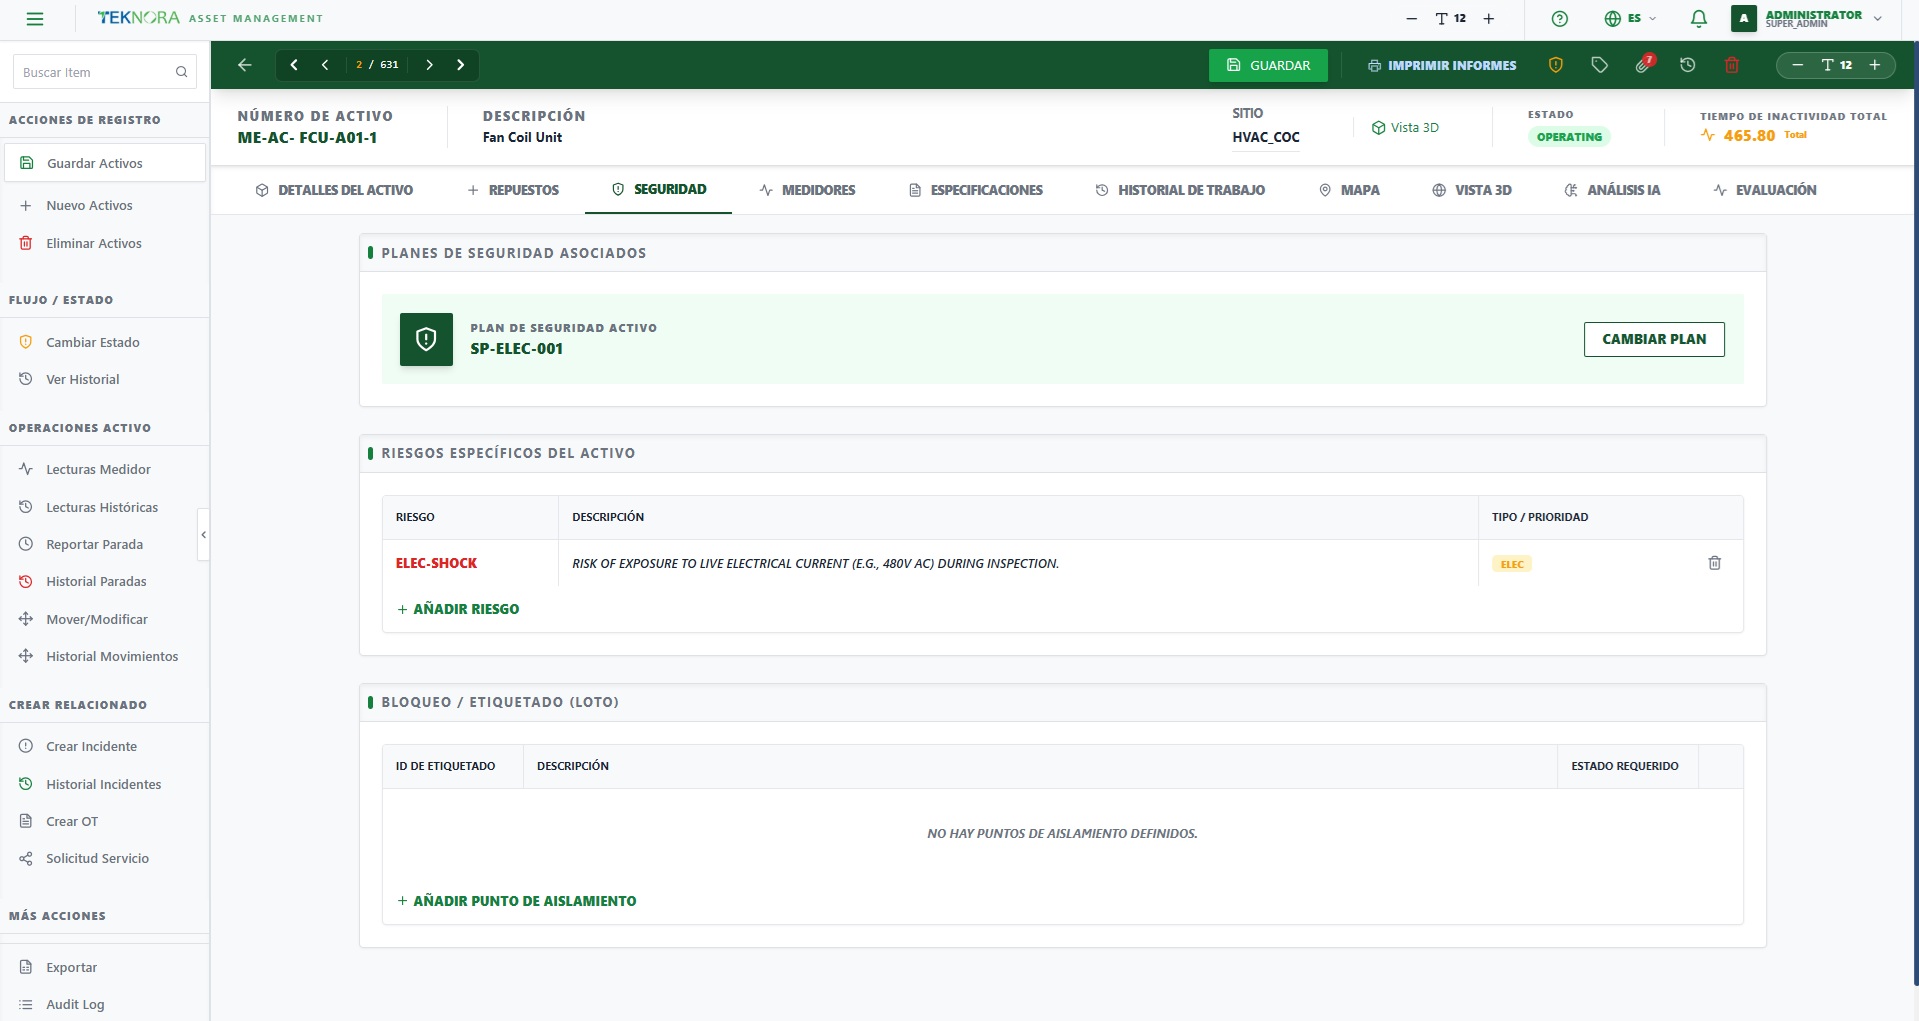Click the search magnifier icon
The height and width of the screenshot is (1021, 1919).
[x=181, y=72]
